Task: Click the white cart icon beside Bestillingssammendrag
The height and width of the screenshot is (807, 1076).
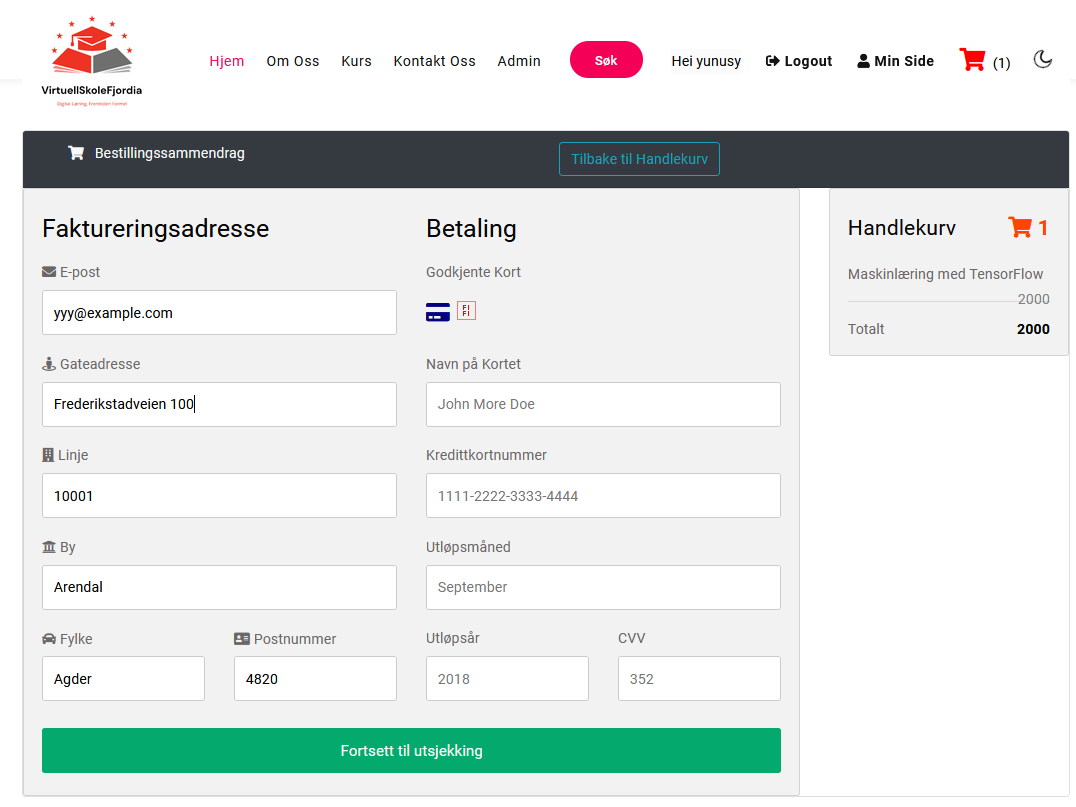Action: [76, 153]
